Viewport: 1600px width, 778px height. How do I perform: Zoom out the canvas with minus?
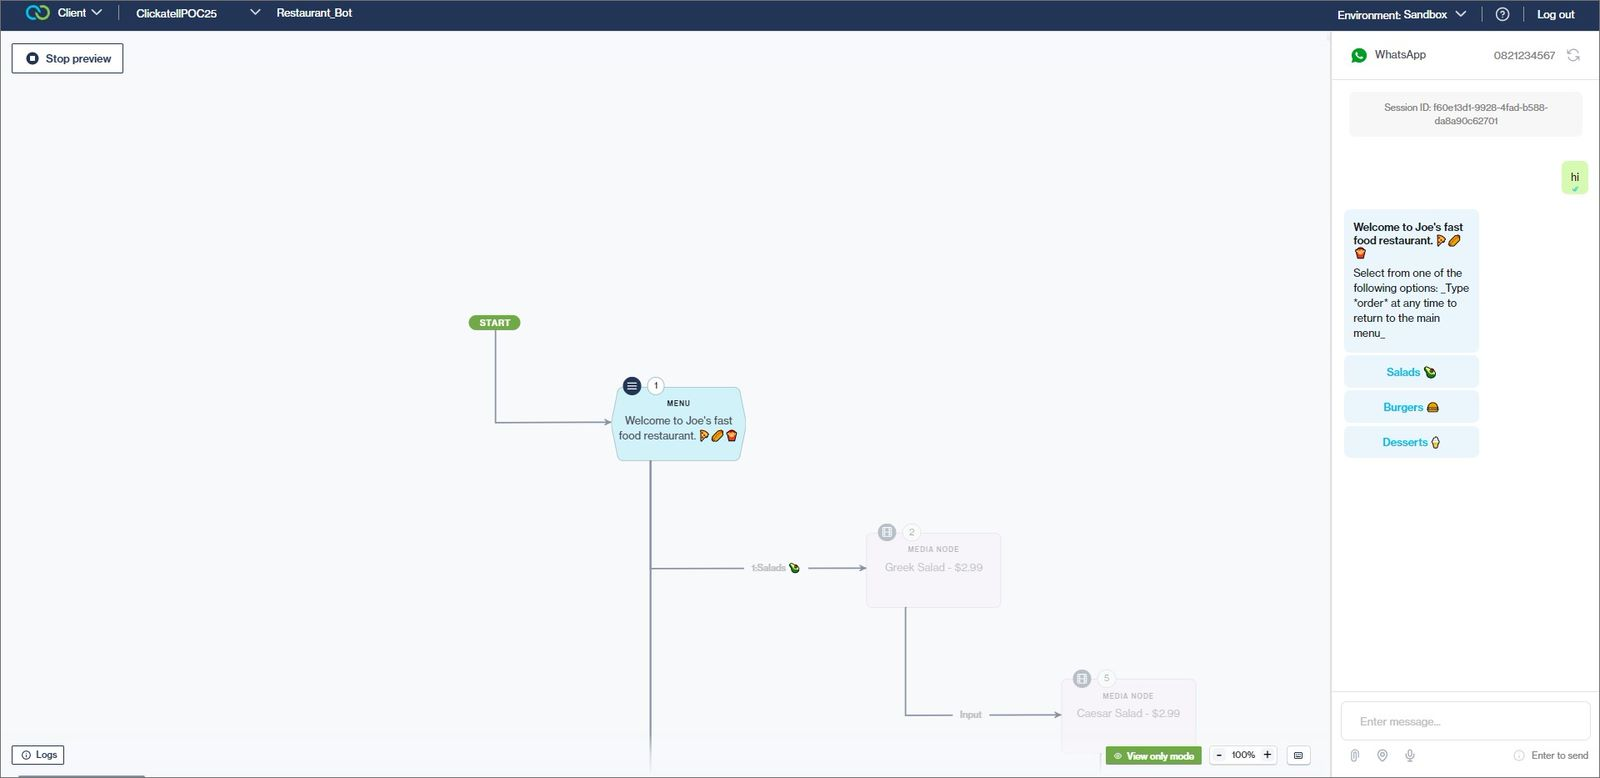click(x=1219, y=755)
